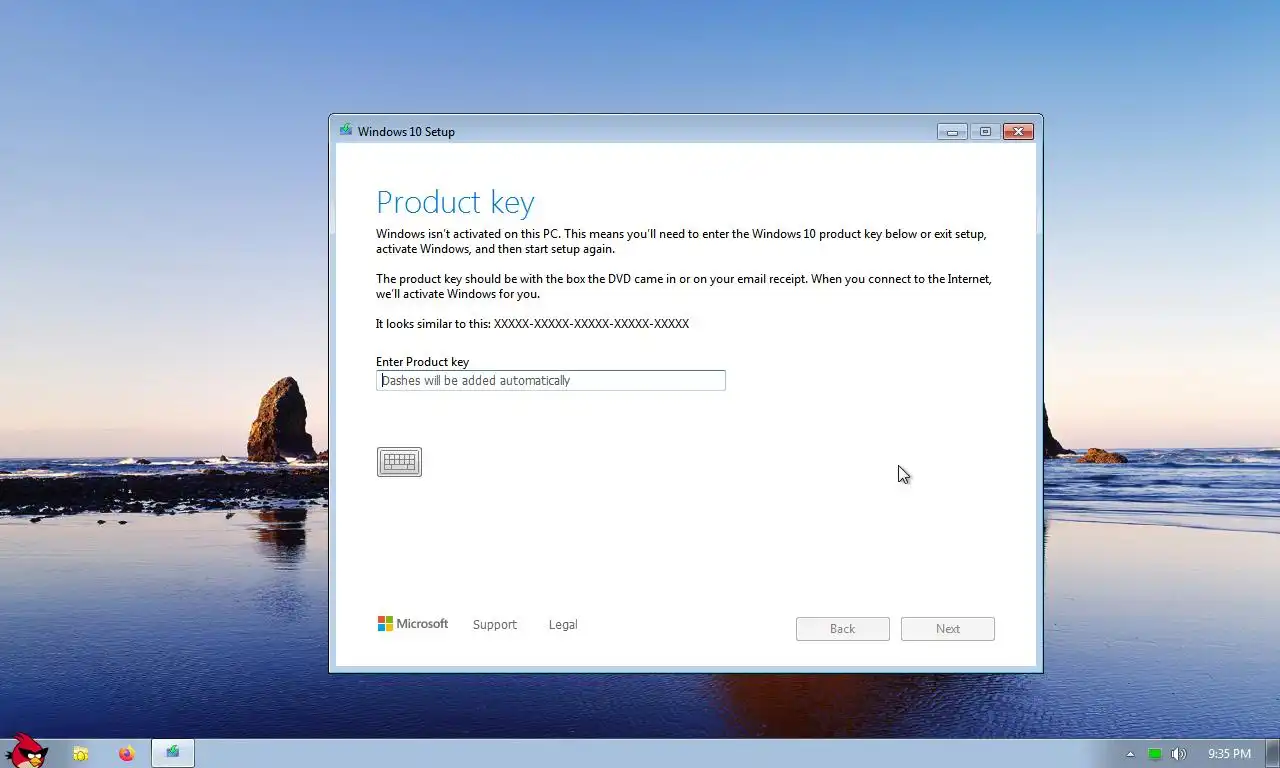Open the Legal link
The image size is (1280, 768).
click(x=563, y=624)
